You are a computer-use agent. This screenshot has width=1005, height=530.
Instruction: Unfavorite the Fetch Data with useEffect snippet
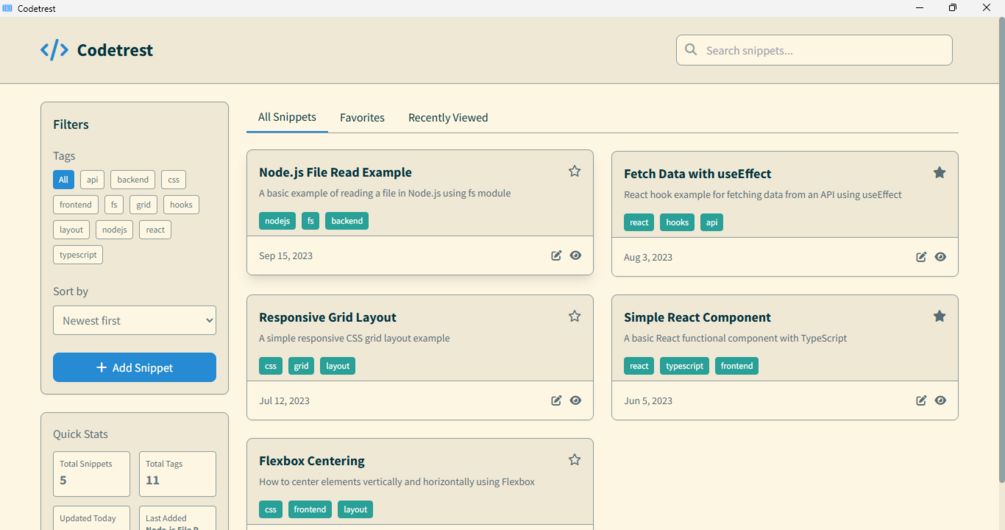click(x=940, y=173)
